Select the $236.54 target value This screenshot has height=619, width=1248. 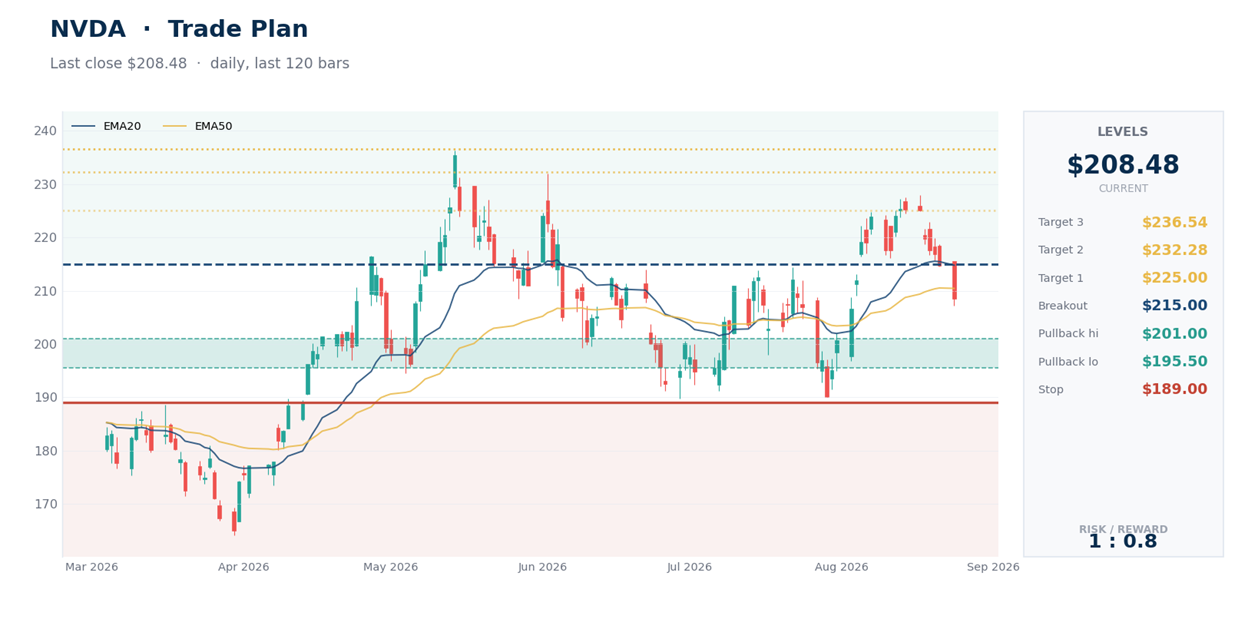coord(1175,222)
